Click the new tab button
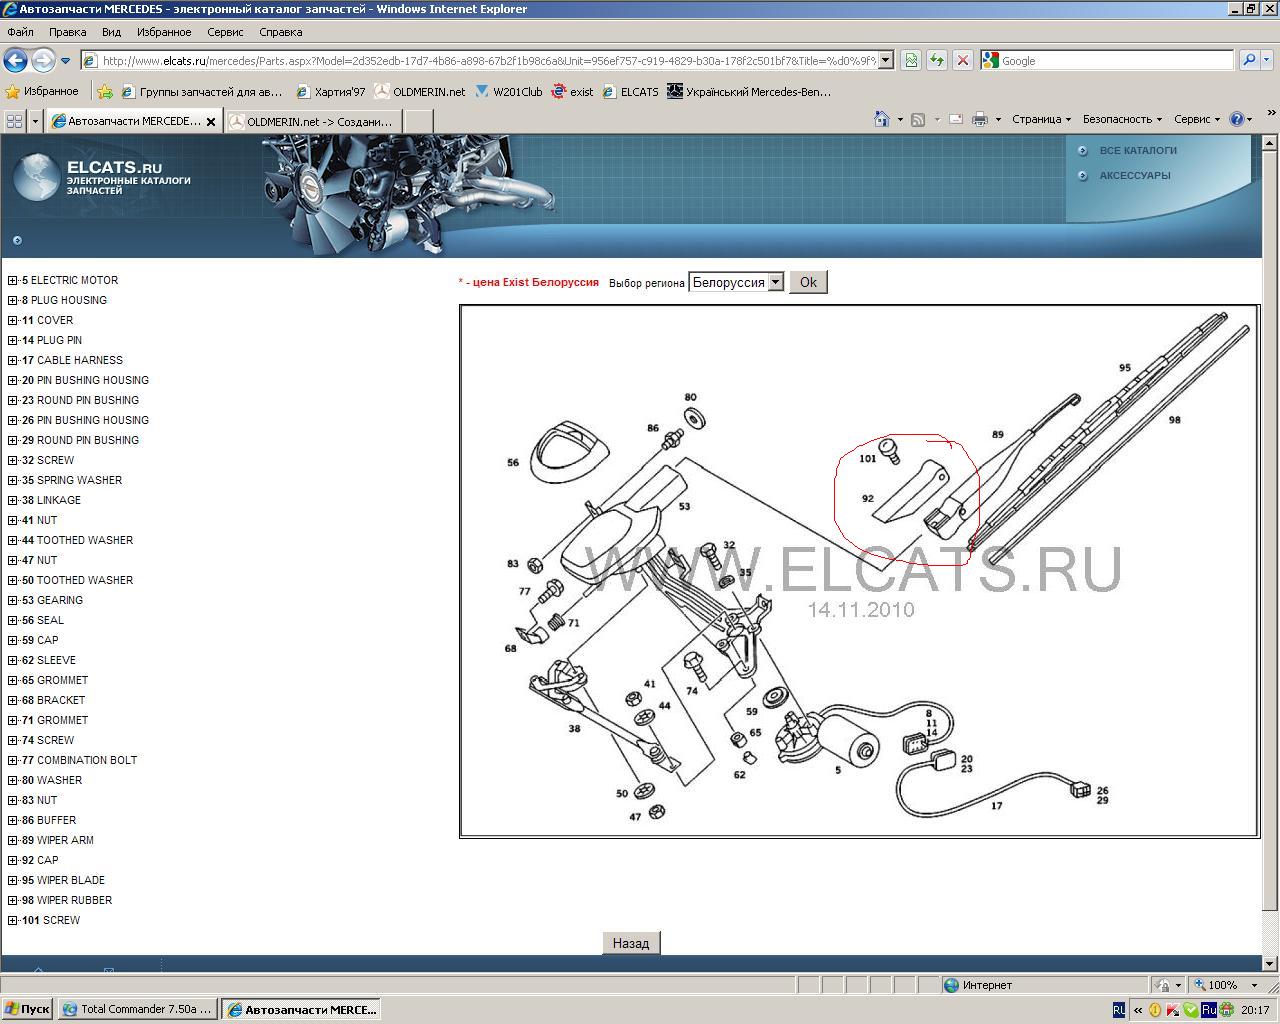Viewport: 1280px width, 1024px height. 418,121
